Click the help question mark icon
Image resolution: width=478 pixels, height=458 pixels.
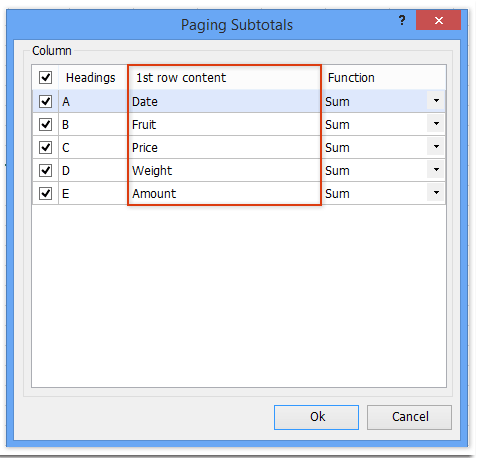402,21
